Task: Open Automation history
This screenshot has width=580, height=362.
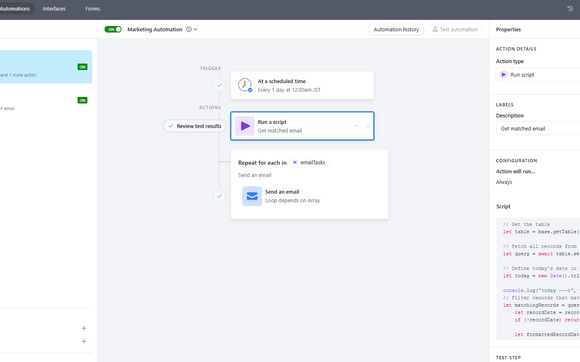Action: (x=396, y=29)
